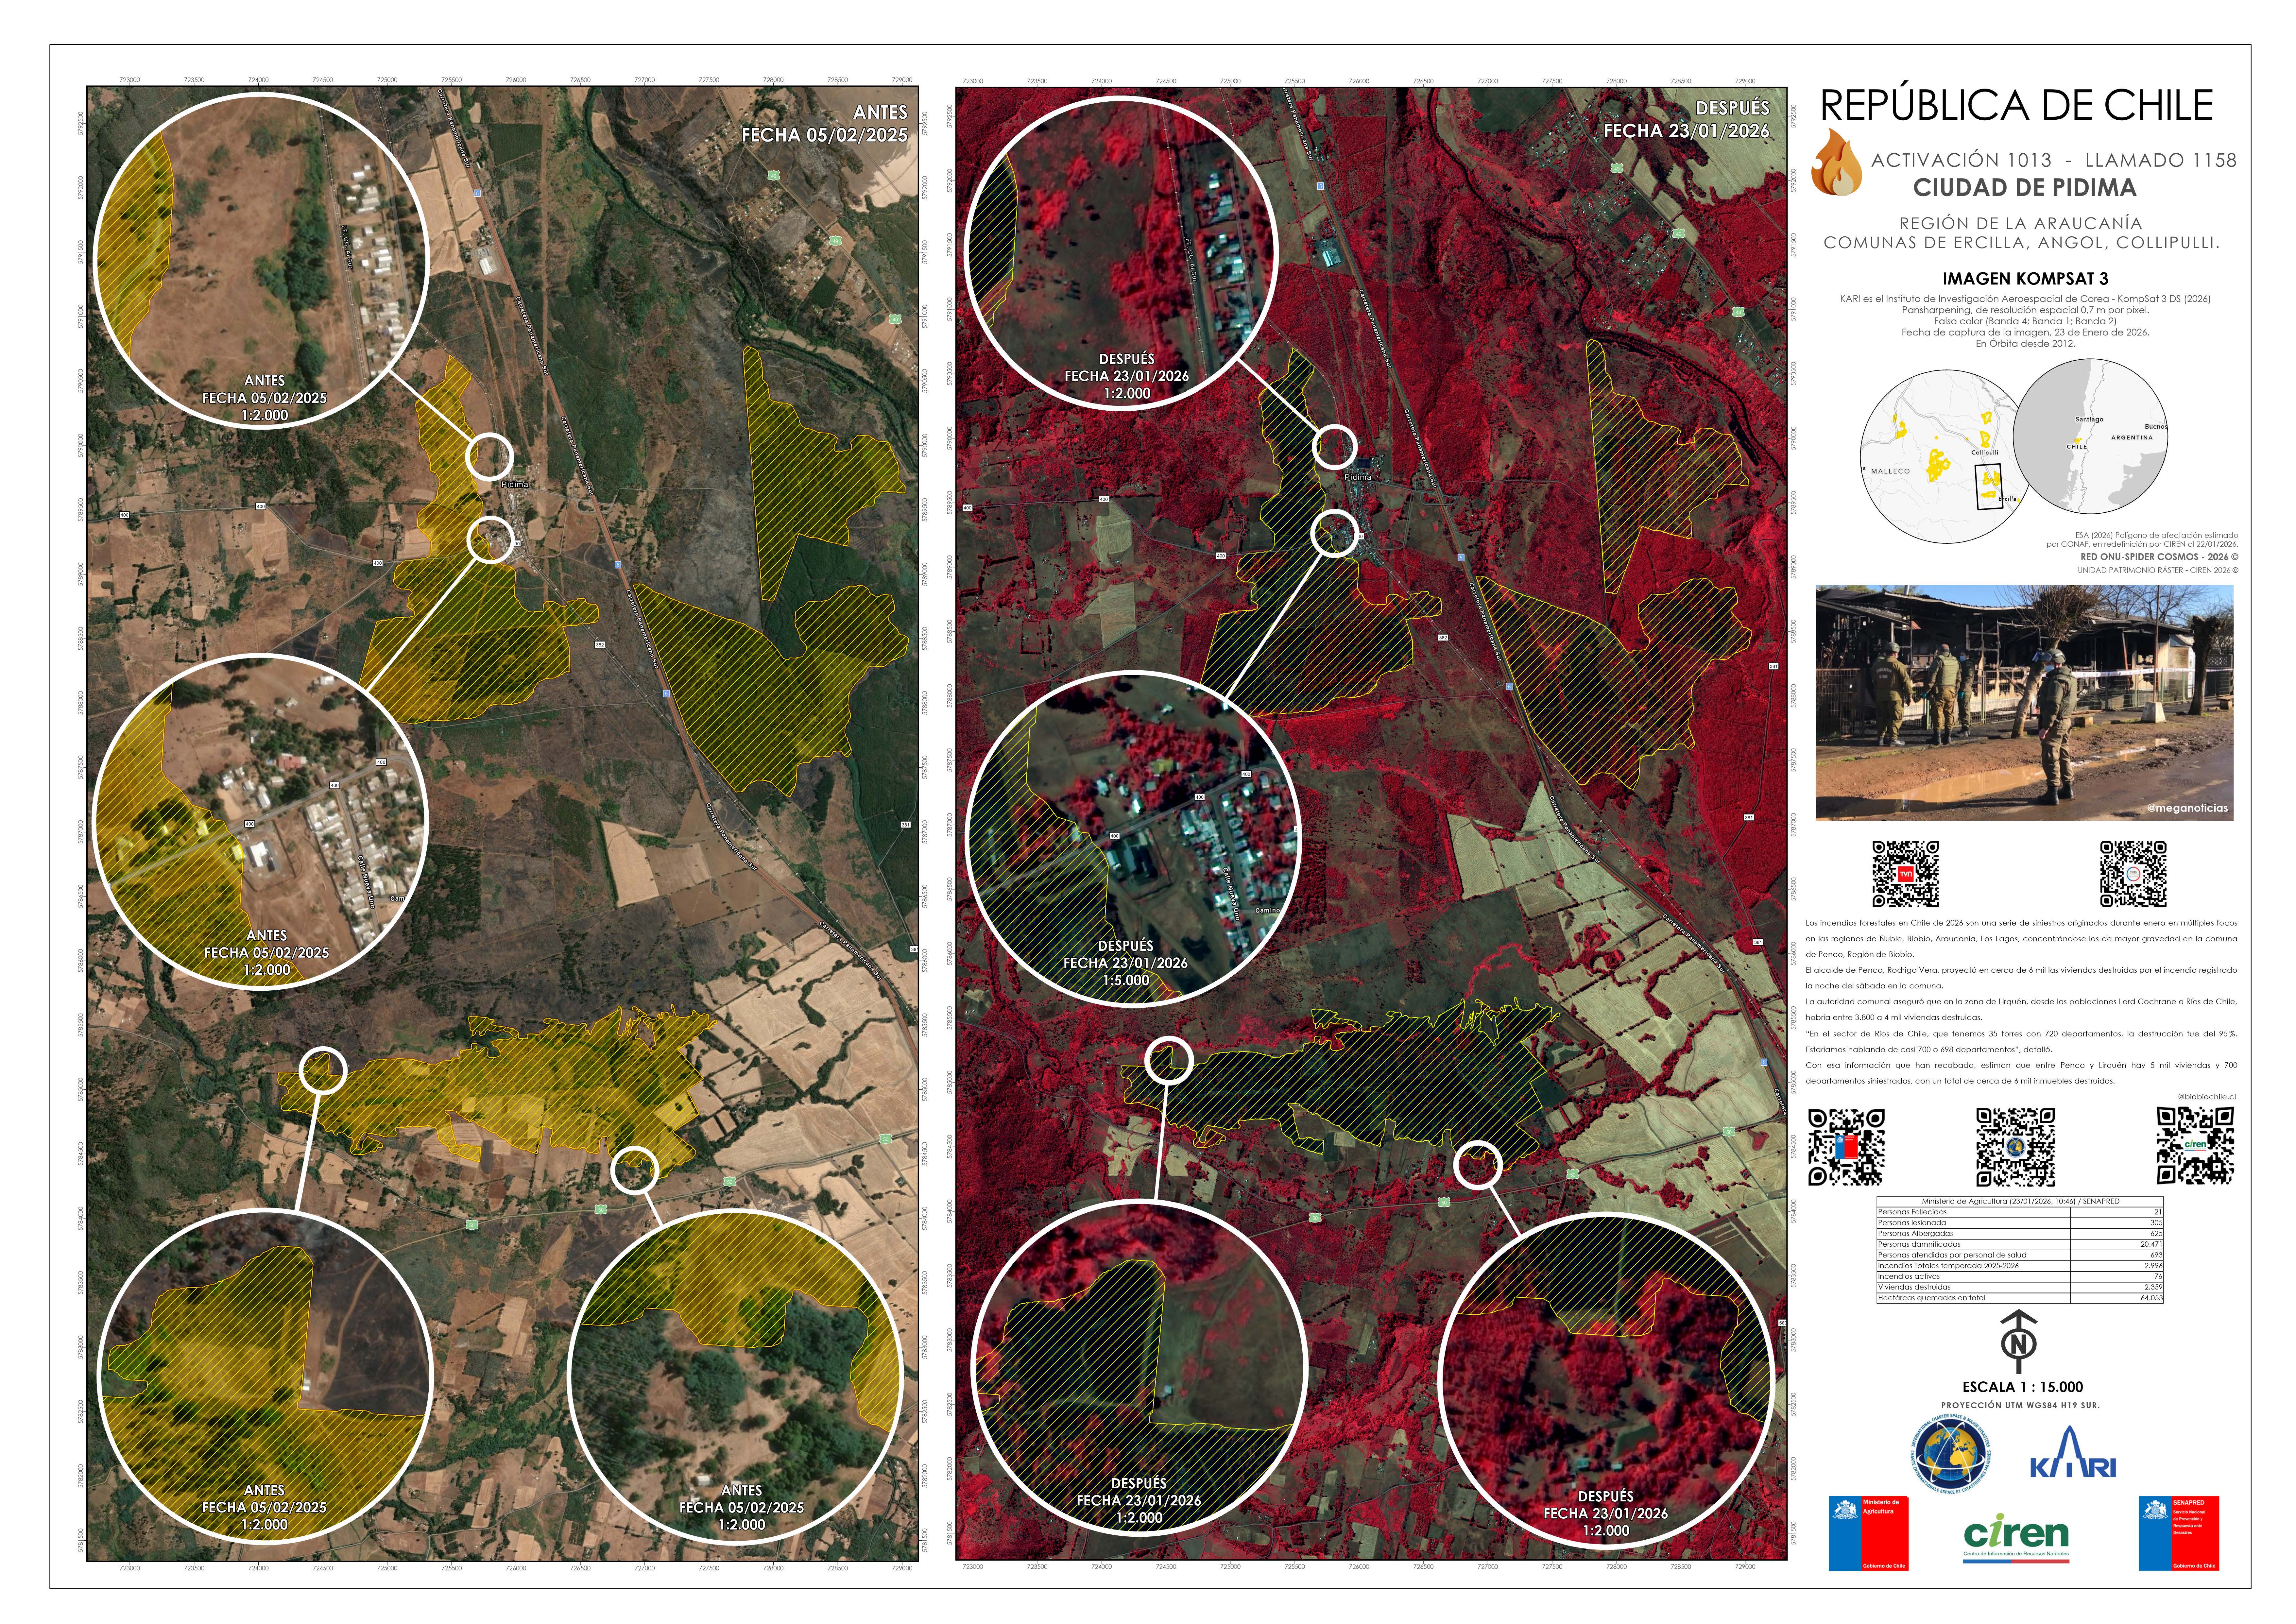The image size is (2296, 1624).
Task: Click the Personas Fallecidas table row
Action: (x=2020, y=1212)
